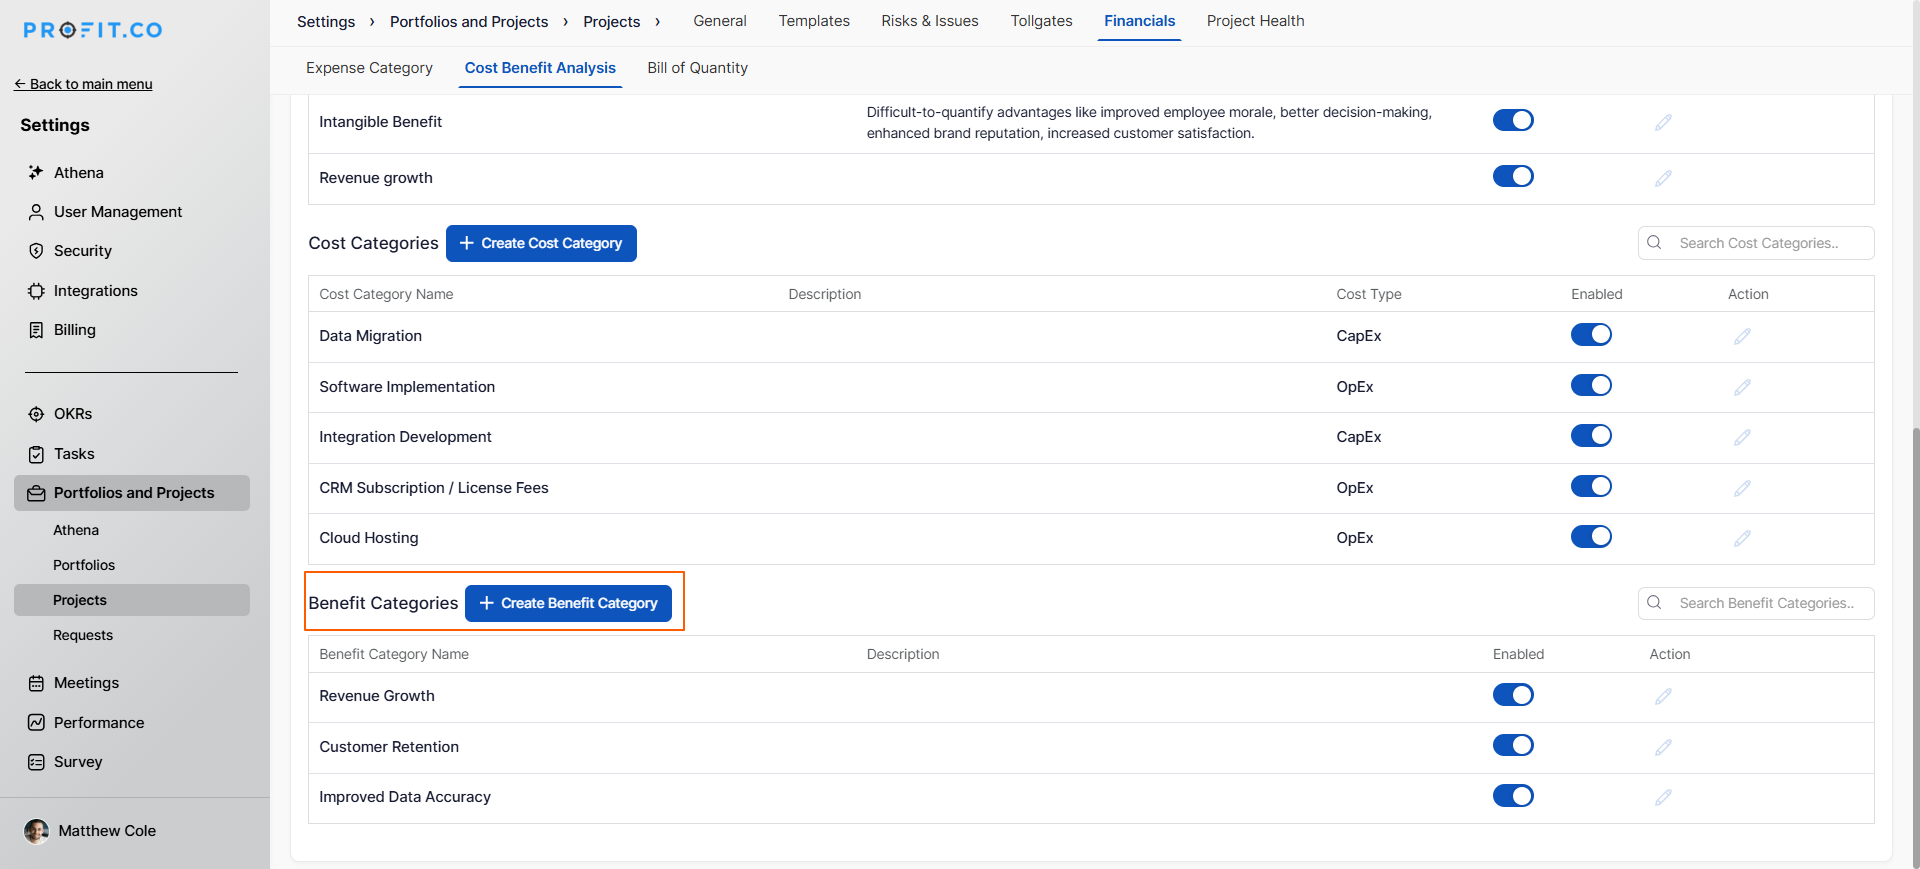Click Create Cost Category button
This screenshot has height=869, width=1920.
point(541,243)
